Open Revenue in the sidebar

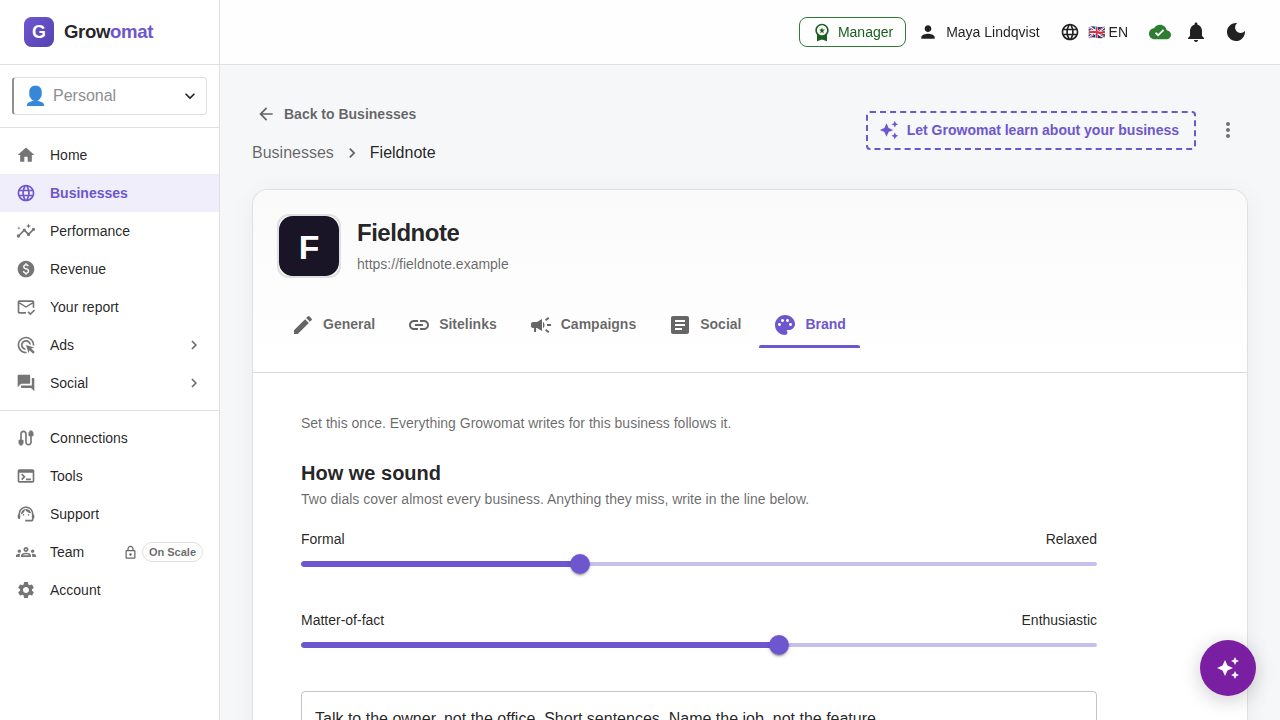click(110, 269)
